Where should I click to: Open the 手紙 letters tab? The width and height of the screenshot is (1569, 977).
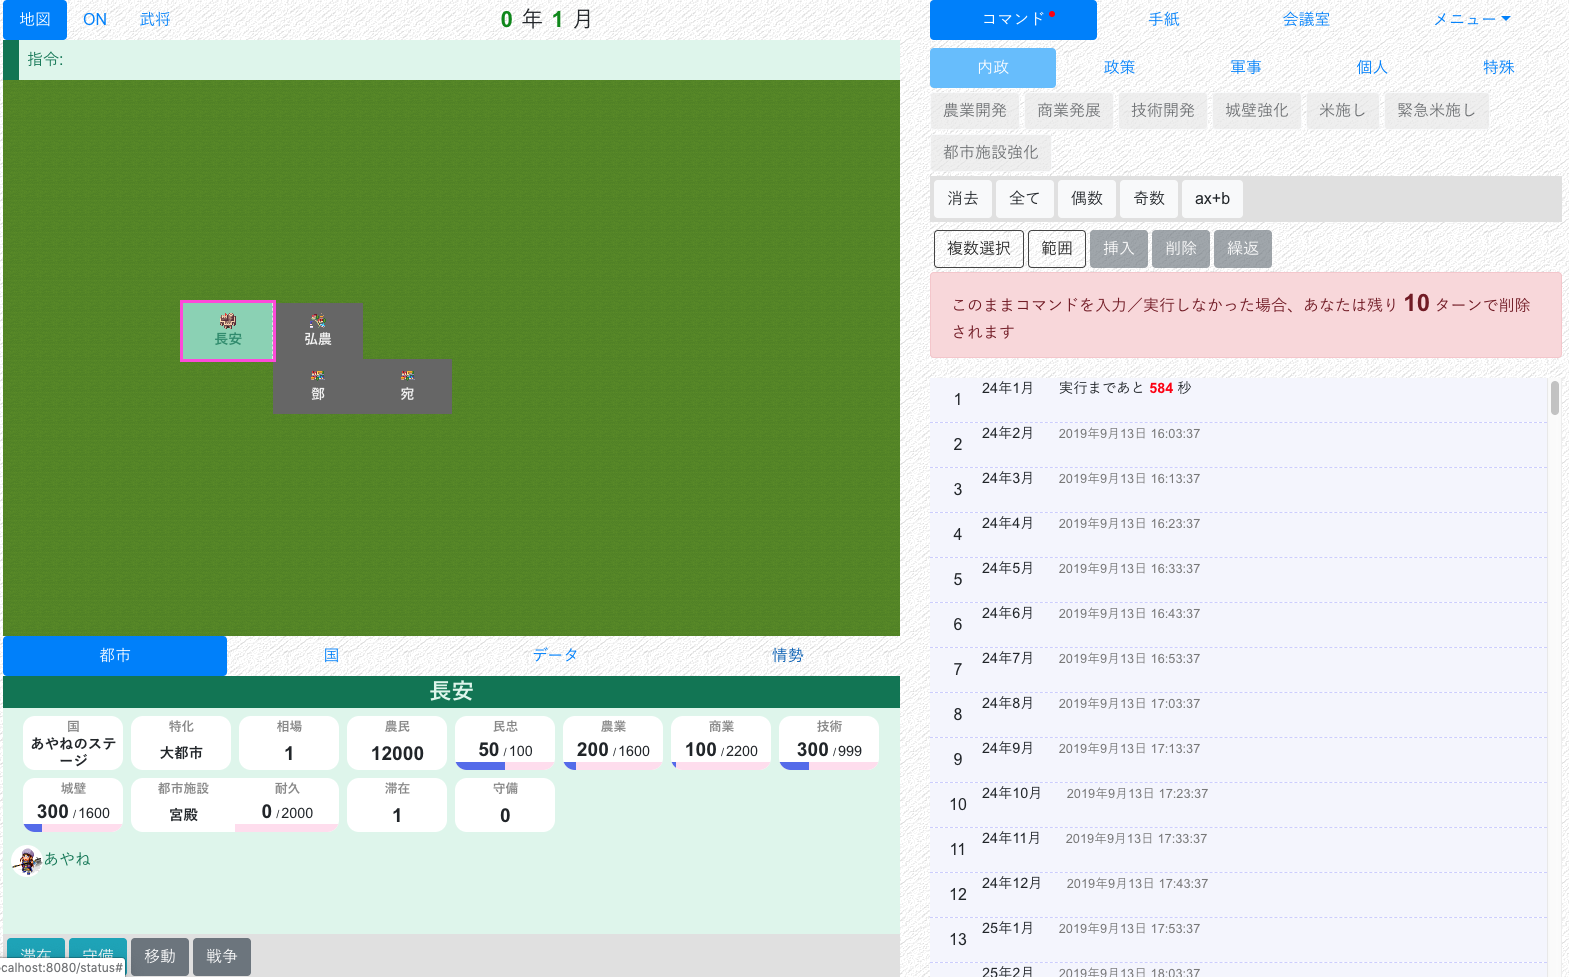pyautogui.click(x=1164, y=20)
